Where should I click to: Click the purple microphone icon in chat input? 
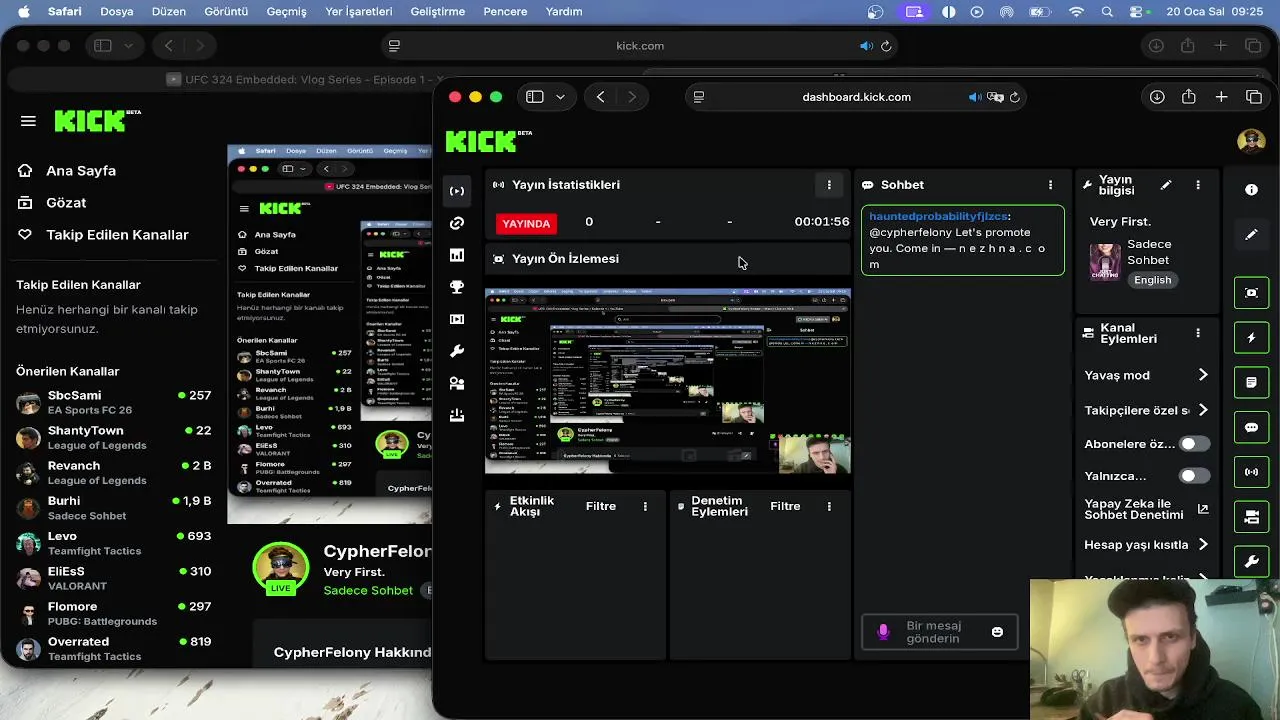coord(883,632)
